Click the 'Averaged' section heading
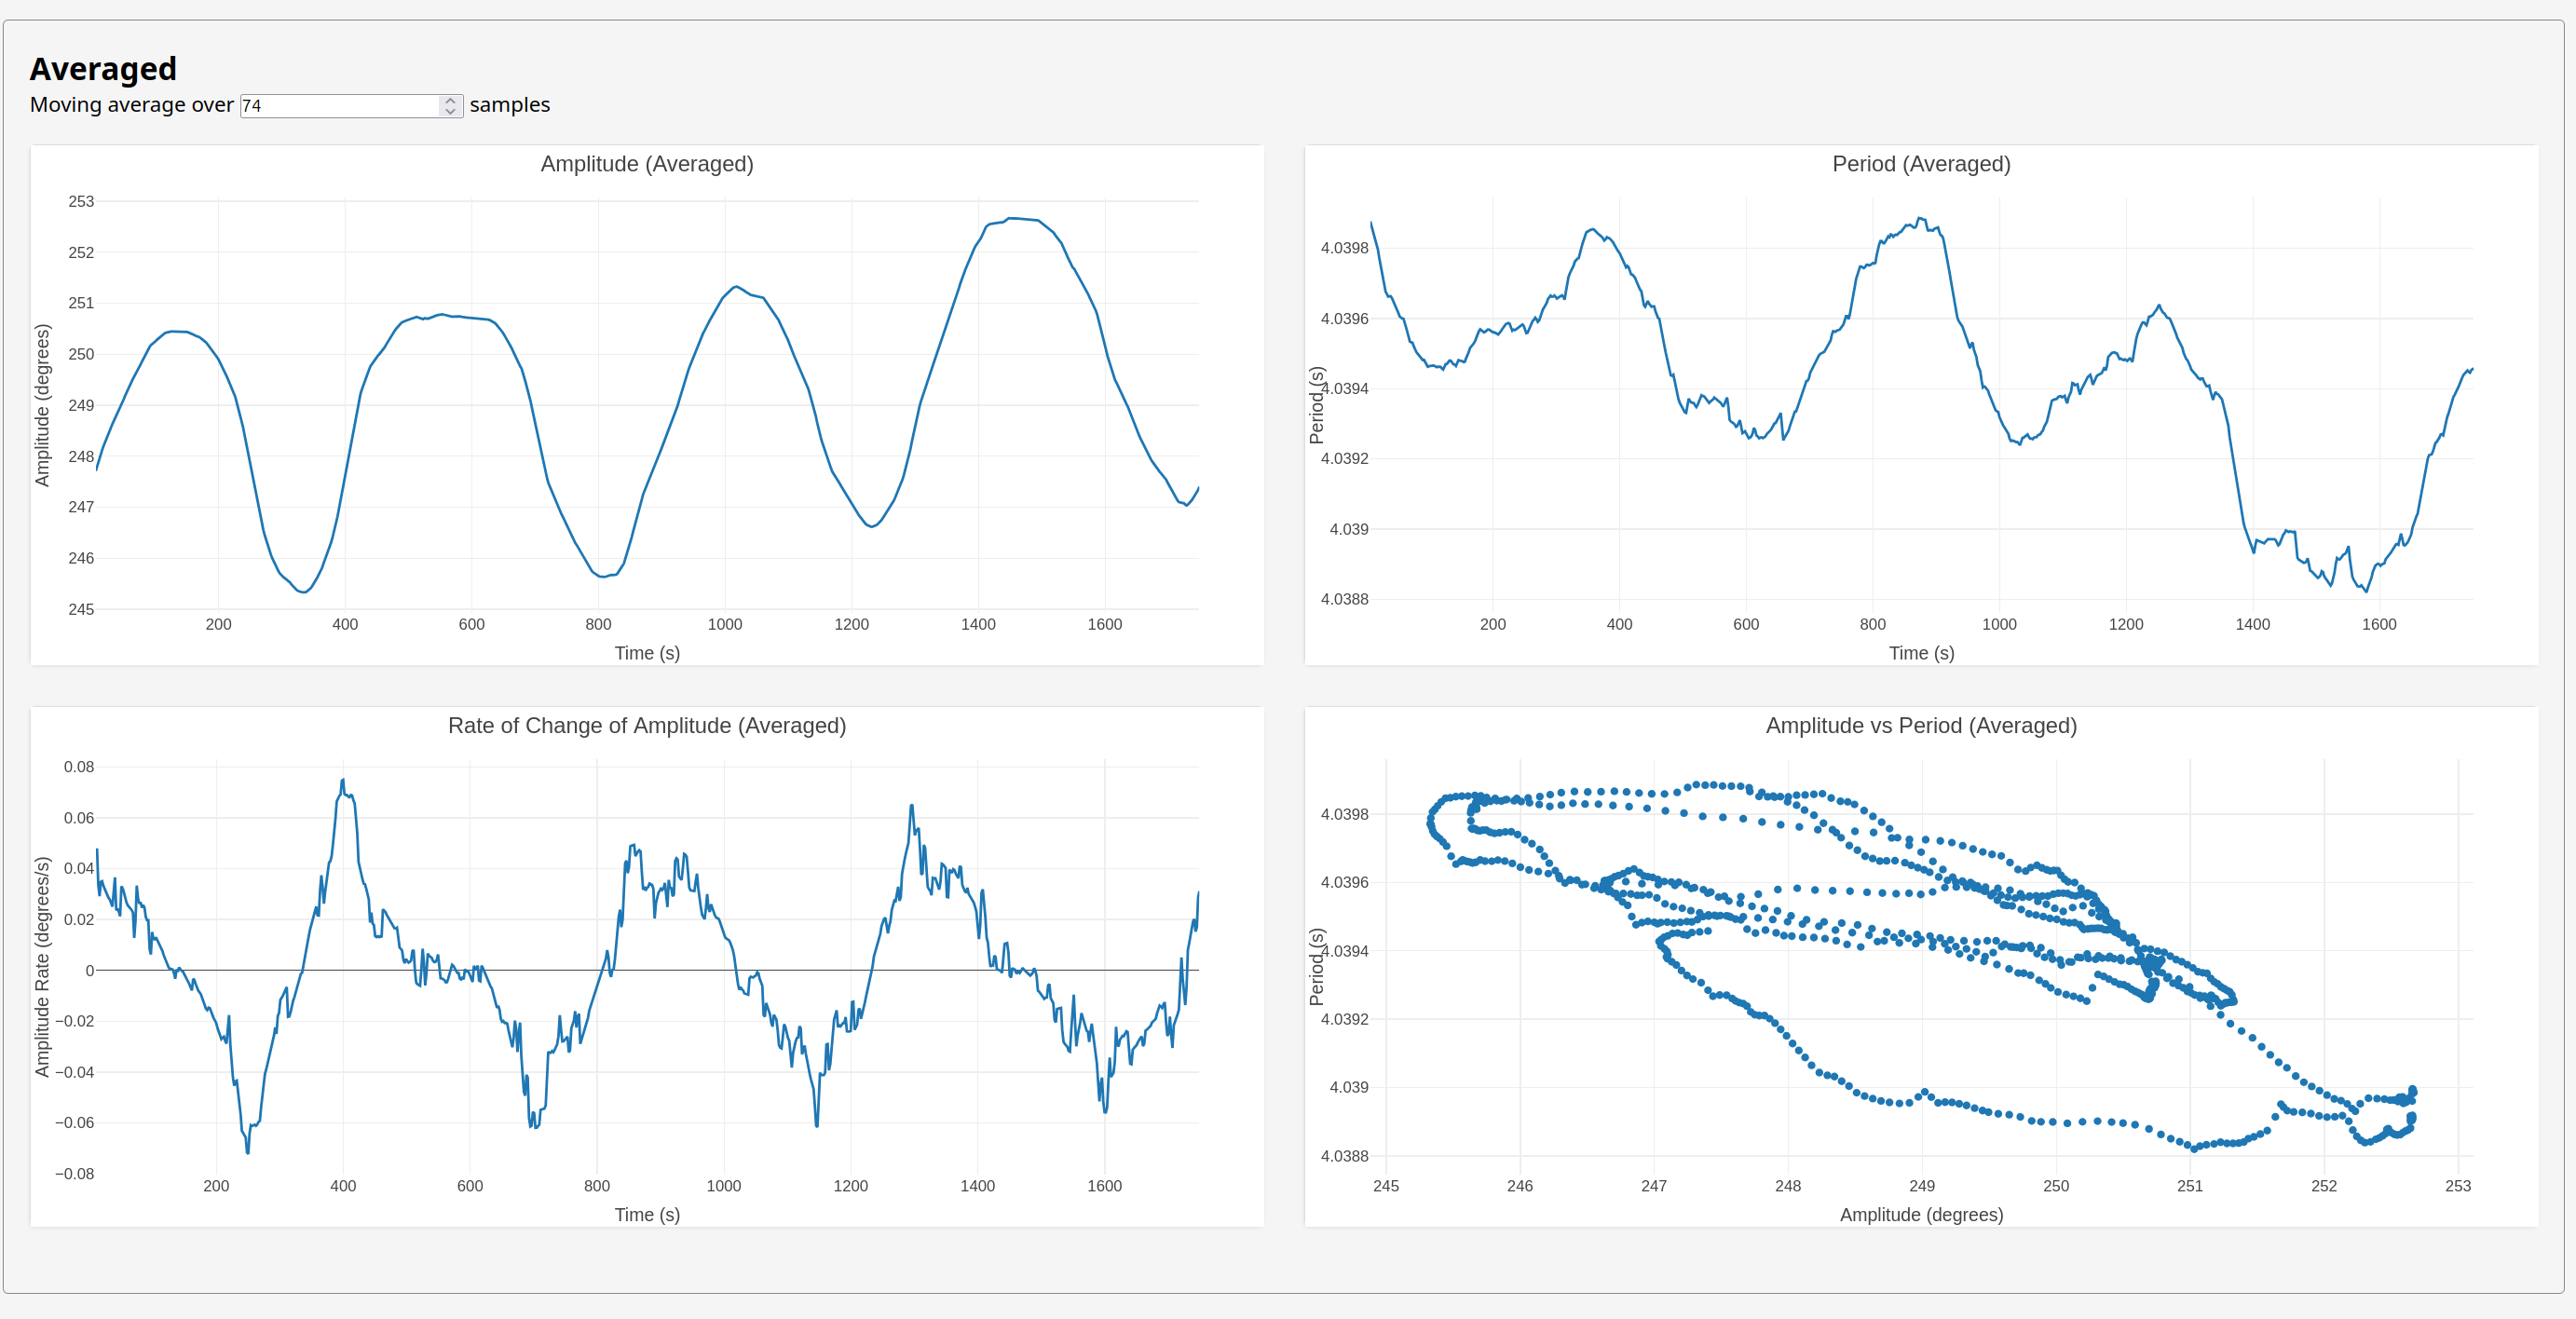The image size is (2576, 1319). [x=103, y=69]
